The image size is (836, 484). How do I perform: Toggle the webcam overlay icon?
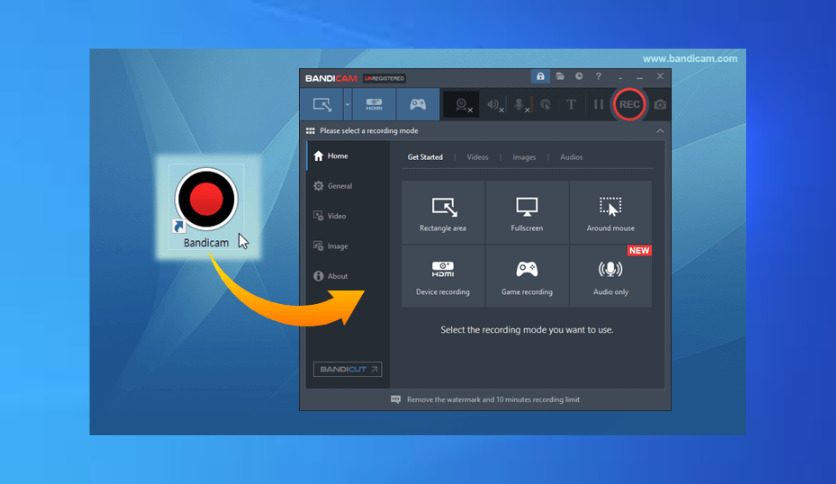[462, 105]
